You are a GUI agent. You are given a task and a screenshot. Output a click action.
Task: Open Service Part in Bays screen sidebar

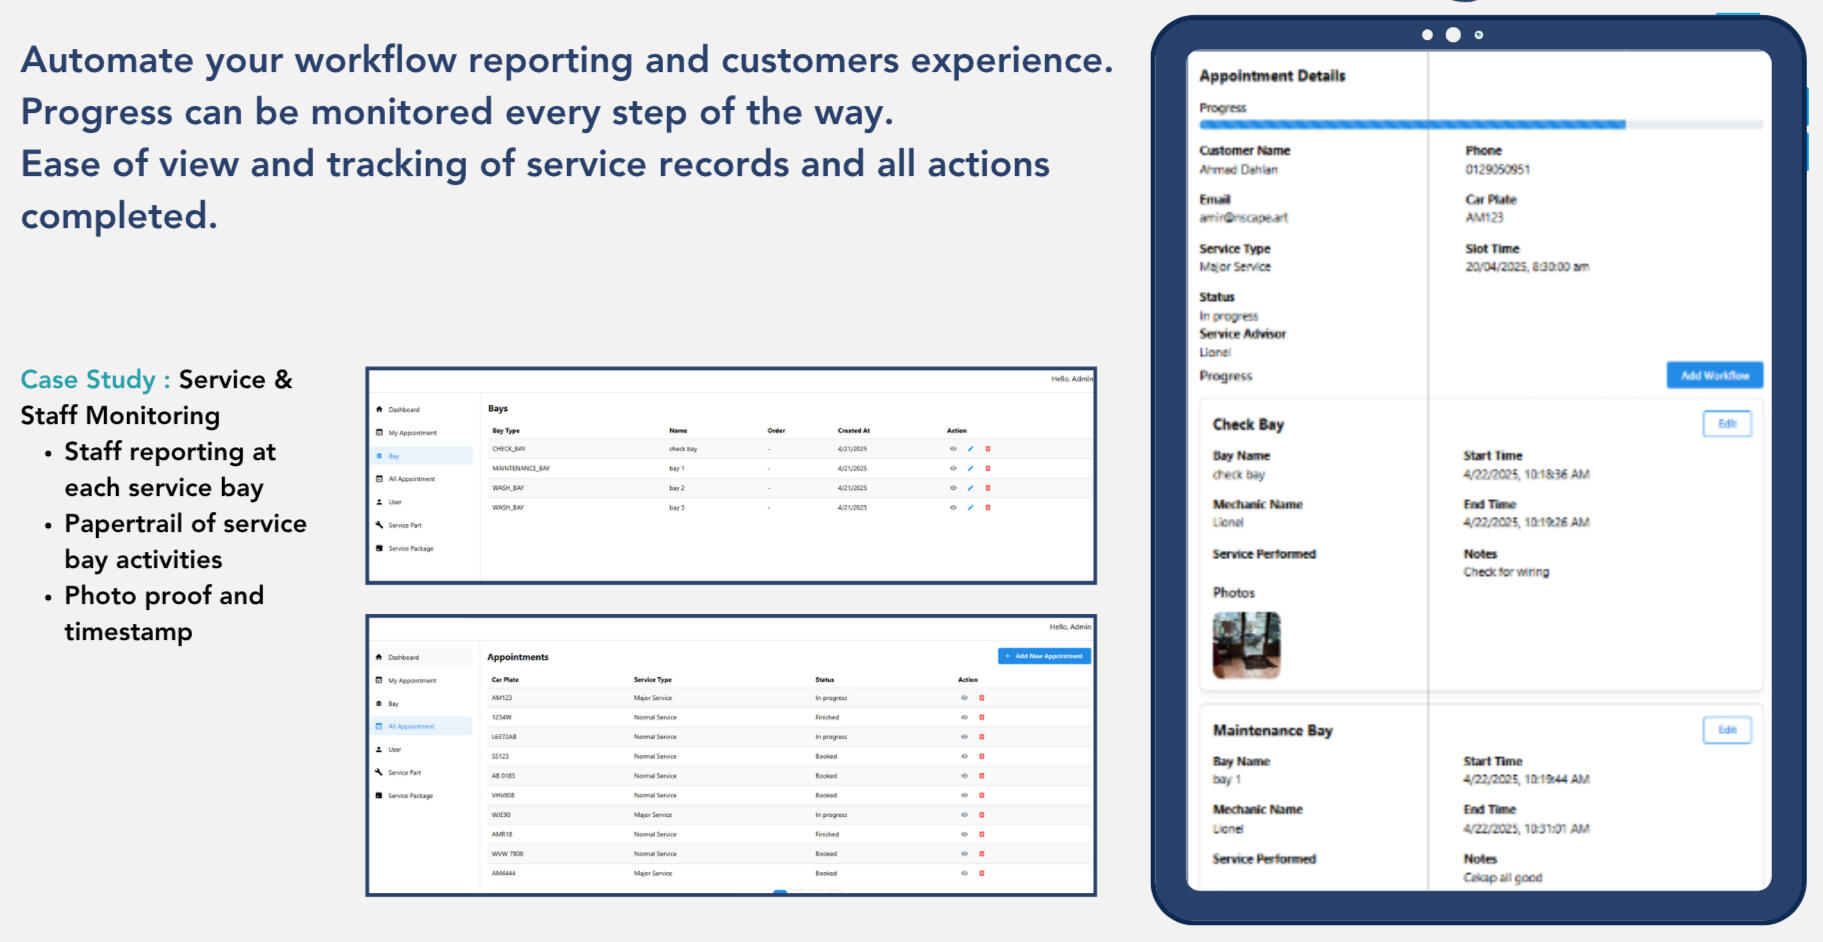404,525
